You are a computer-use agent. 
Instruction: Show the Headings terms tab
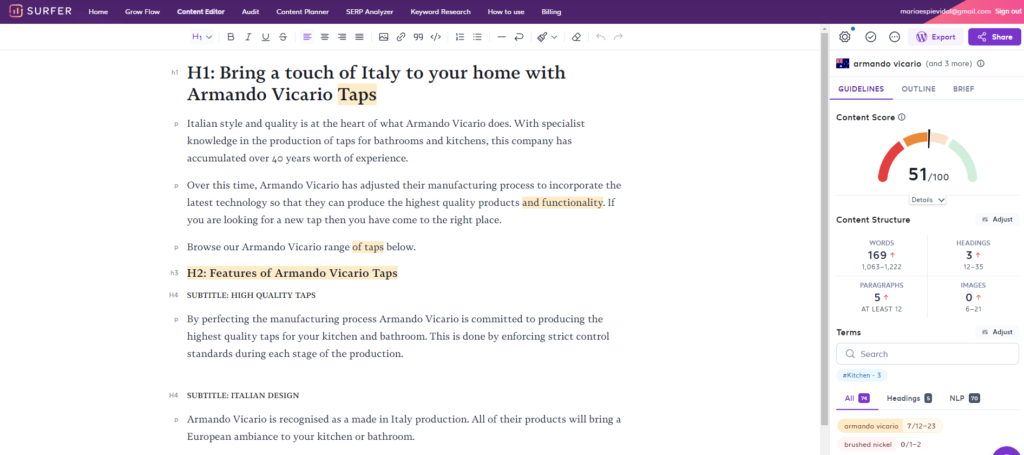(x=908, y=398)
